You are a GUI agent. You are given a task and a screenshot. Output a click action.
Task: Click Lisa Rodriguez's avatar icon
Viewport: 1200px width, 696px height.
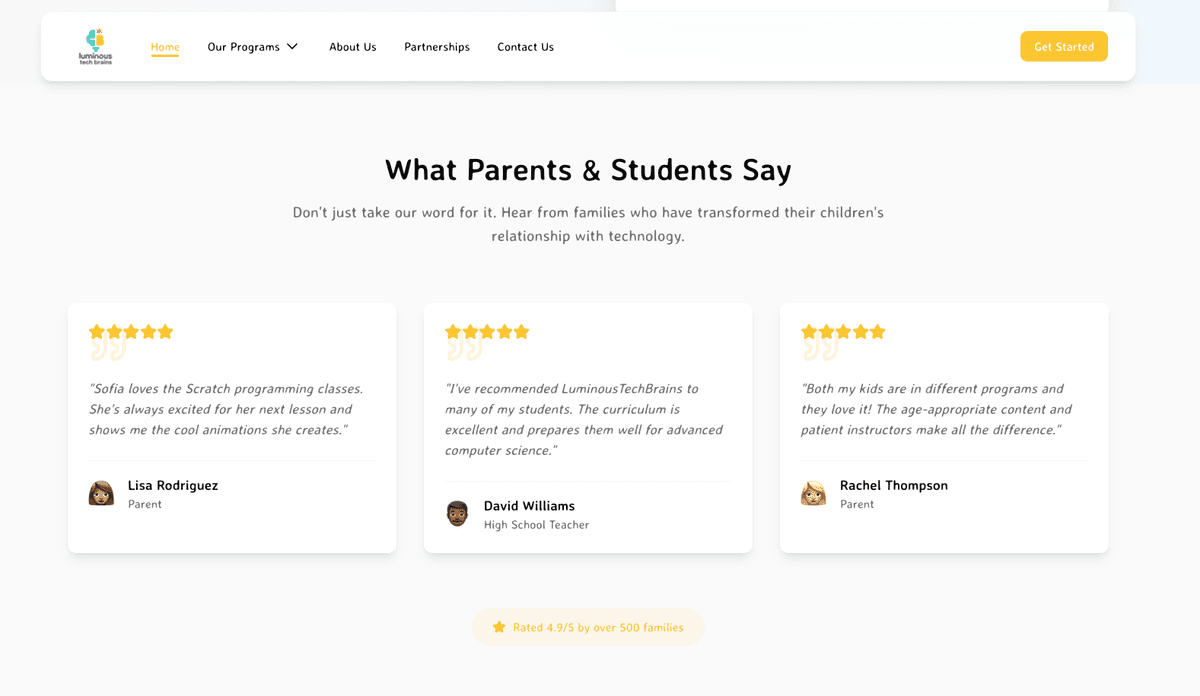101,493
